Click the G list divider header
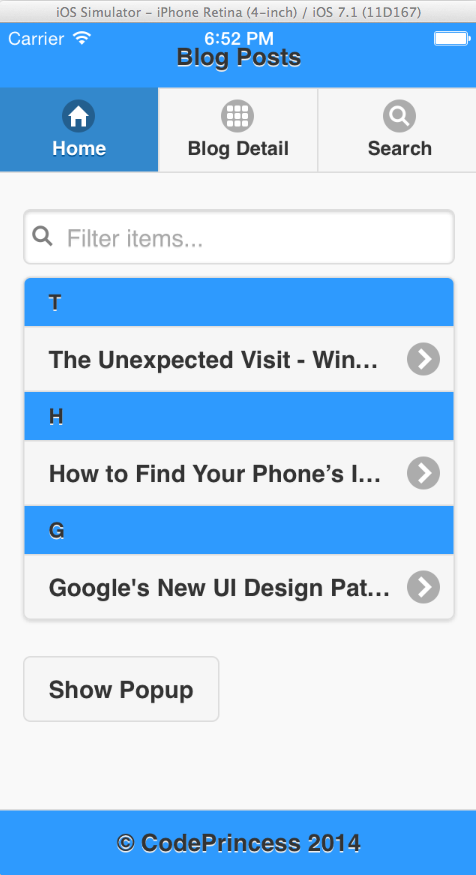The image size is (476, 875). (239, 530)
